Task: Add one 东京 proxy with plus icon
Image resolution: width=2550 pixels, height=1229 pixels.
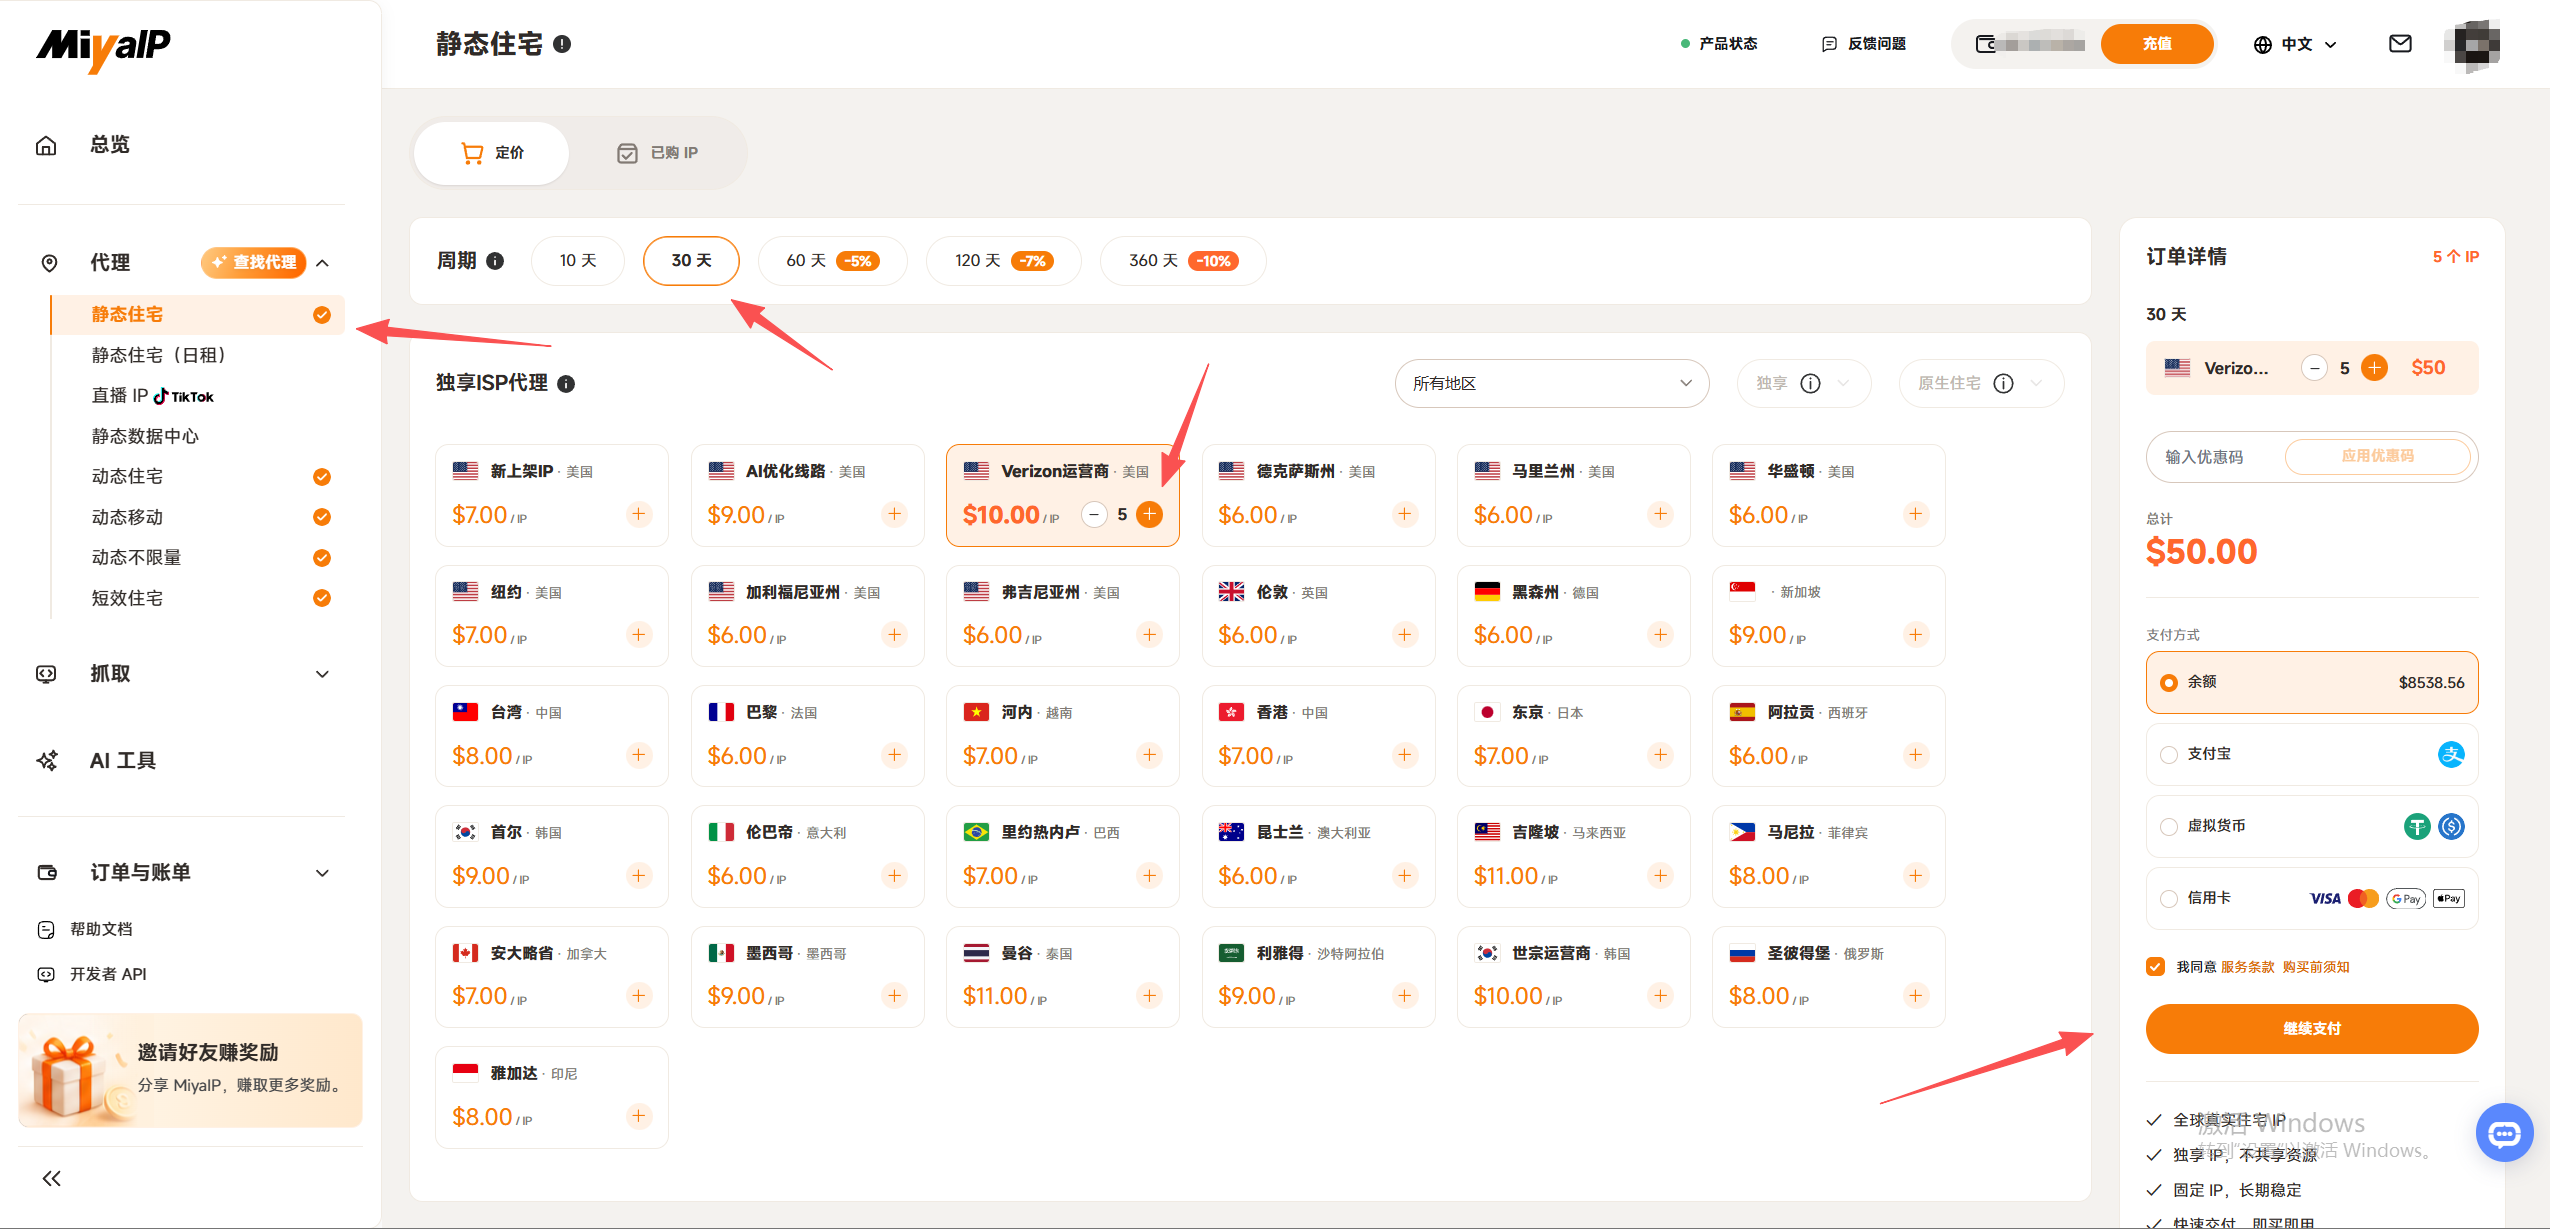Action: pyautogui.click(x=1660, y=755)
